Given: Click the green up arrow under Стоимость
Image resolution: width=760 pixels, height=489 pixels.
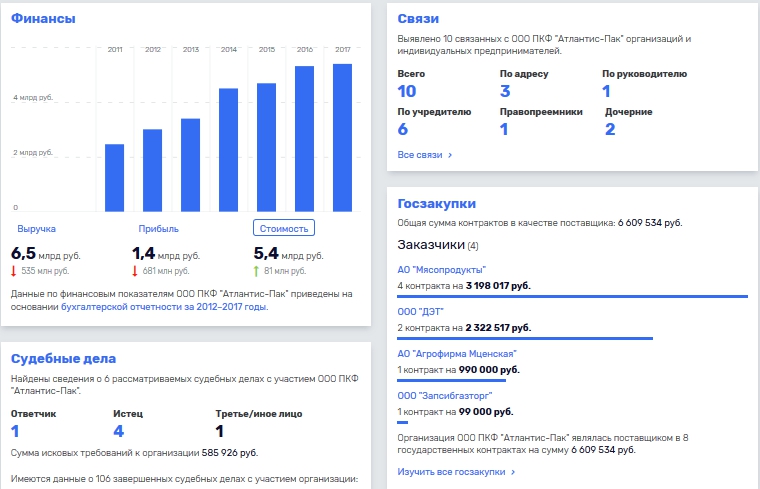Looking at the screenshot, I should coord(256,271).
